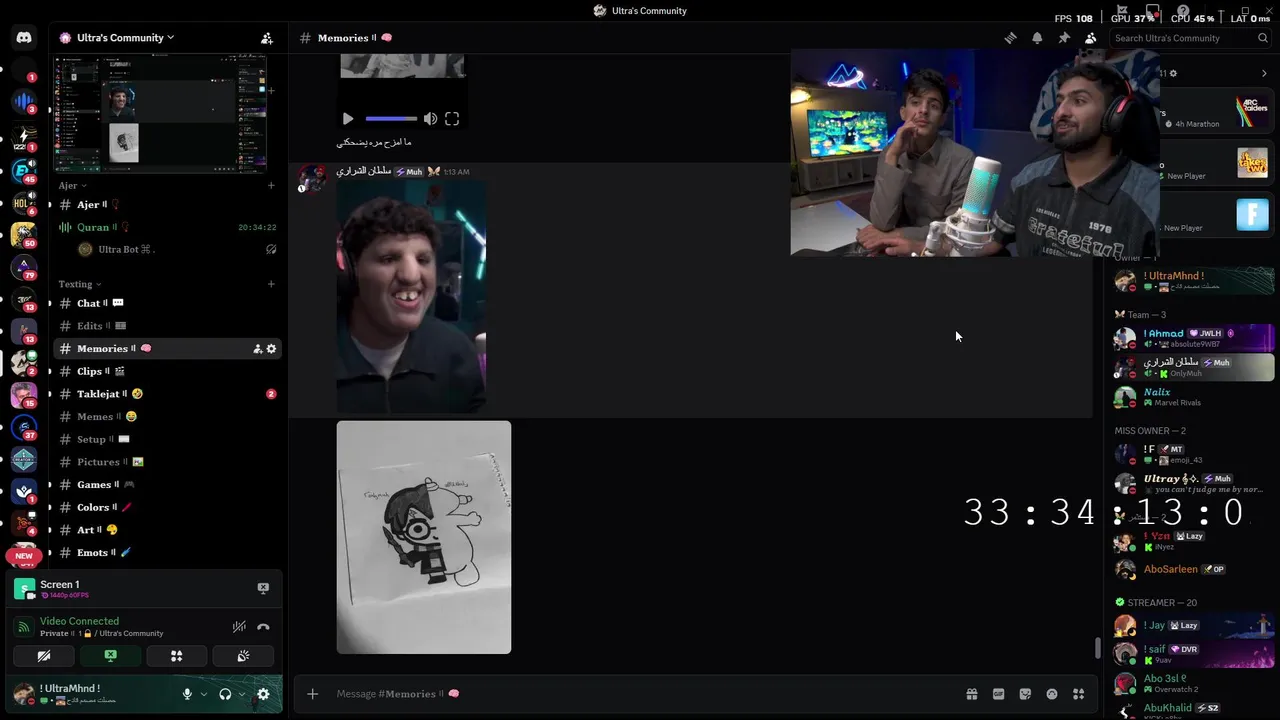
Task: Open the UltraMhnd user profile panel
Action: click(x=90, y=694)
